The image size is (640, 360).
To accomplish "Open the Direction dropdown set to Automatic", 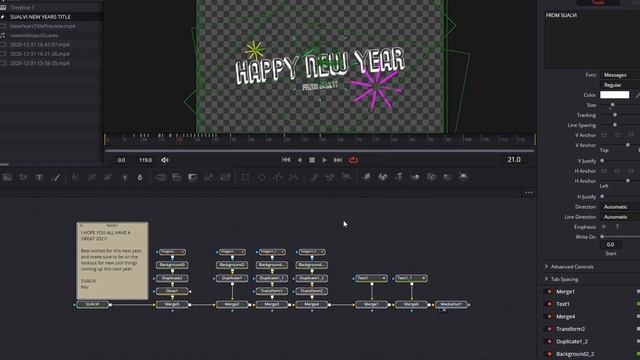I will tap(620, 207).
